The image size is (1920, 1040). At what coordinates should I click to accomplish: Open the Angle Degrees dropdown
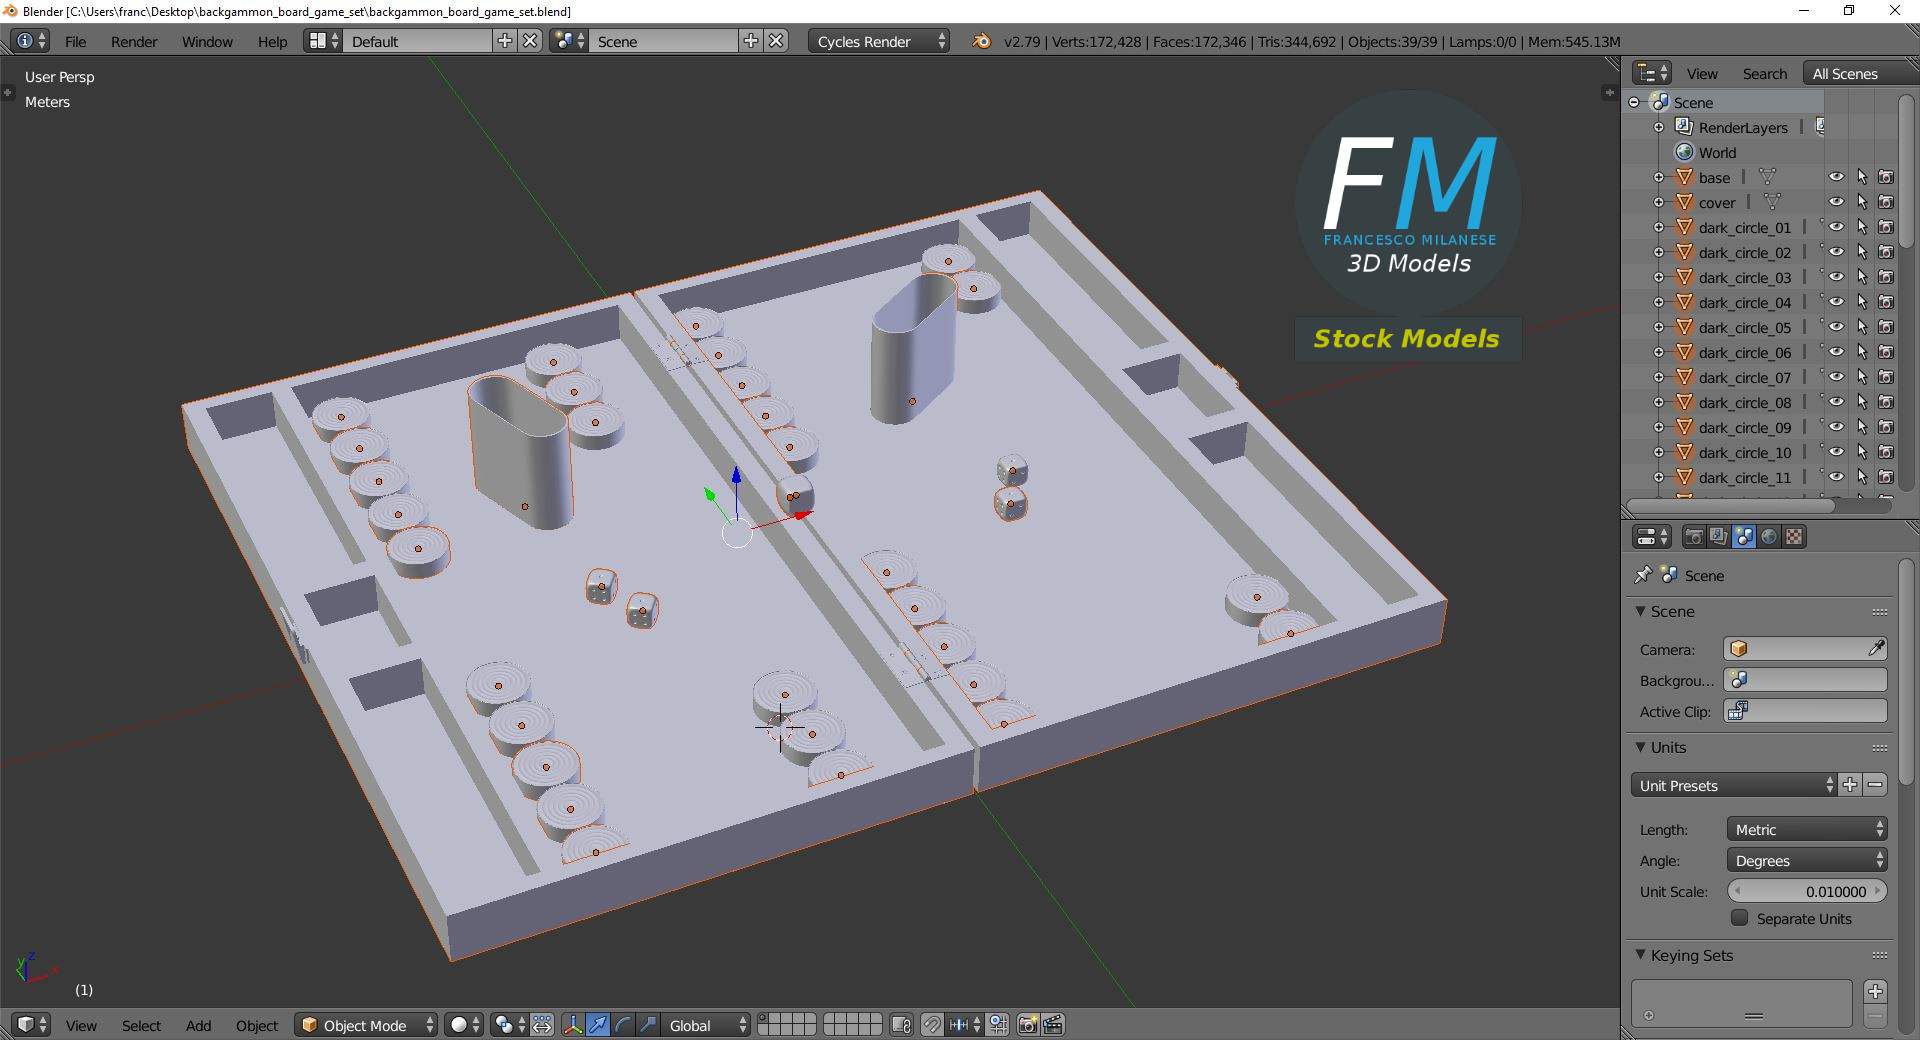pos(1807,860)
